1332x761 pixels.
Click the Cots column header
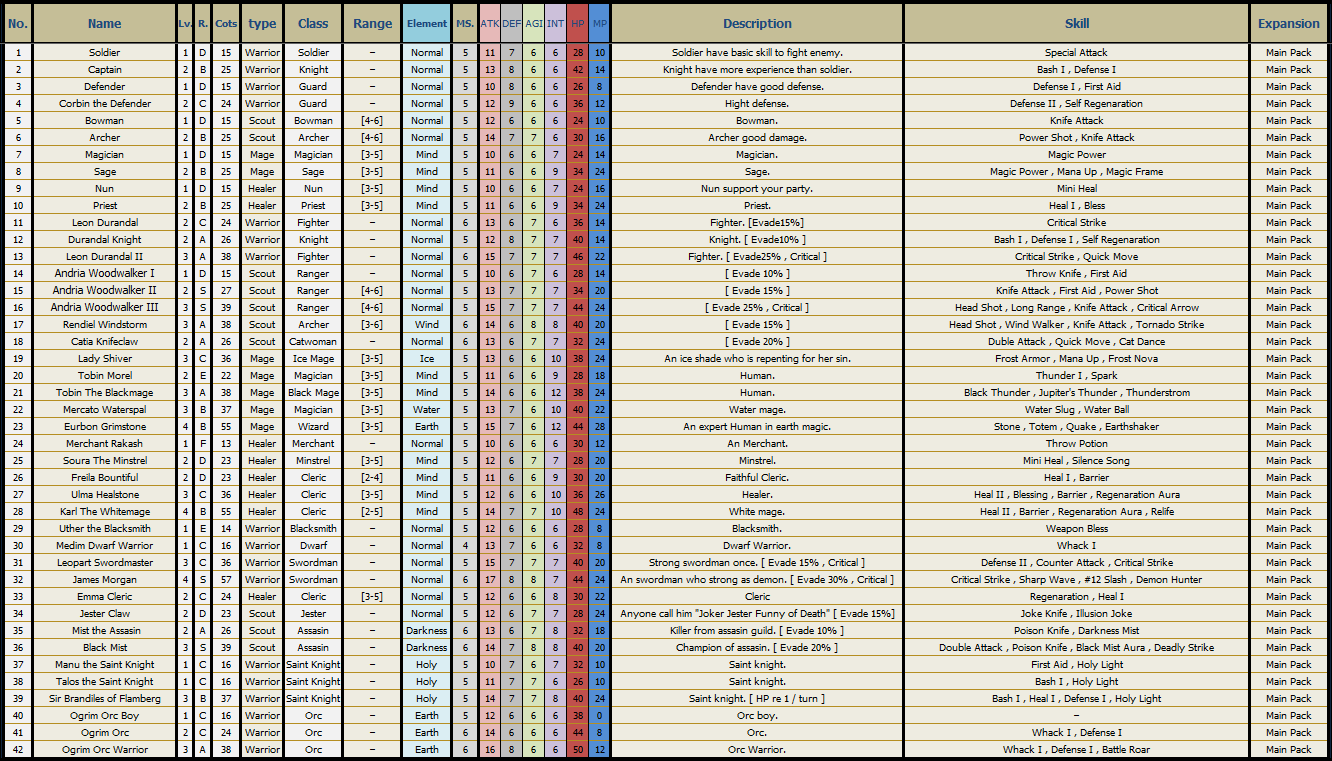click(226, 24)
